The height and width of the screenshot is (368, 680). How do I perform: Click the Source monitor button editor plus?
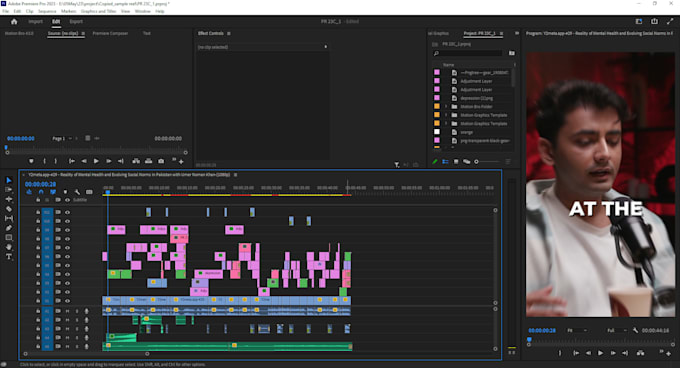coord(181,162)
